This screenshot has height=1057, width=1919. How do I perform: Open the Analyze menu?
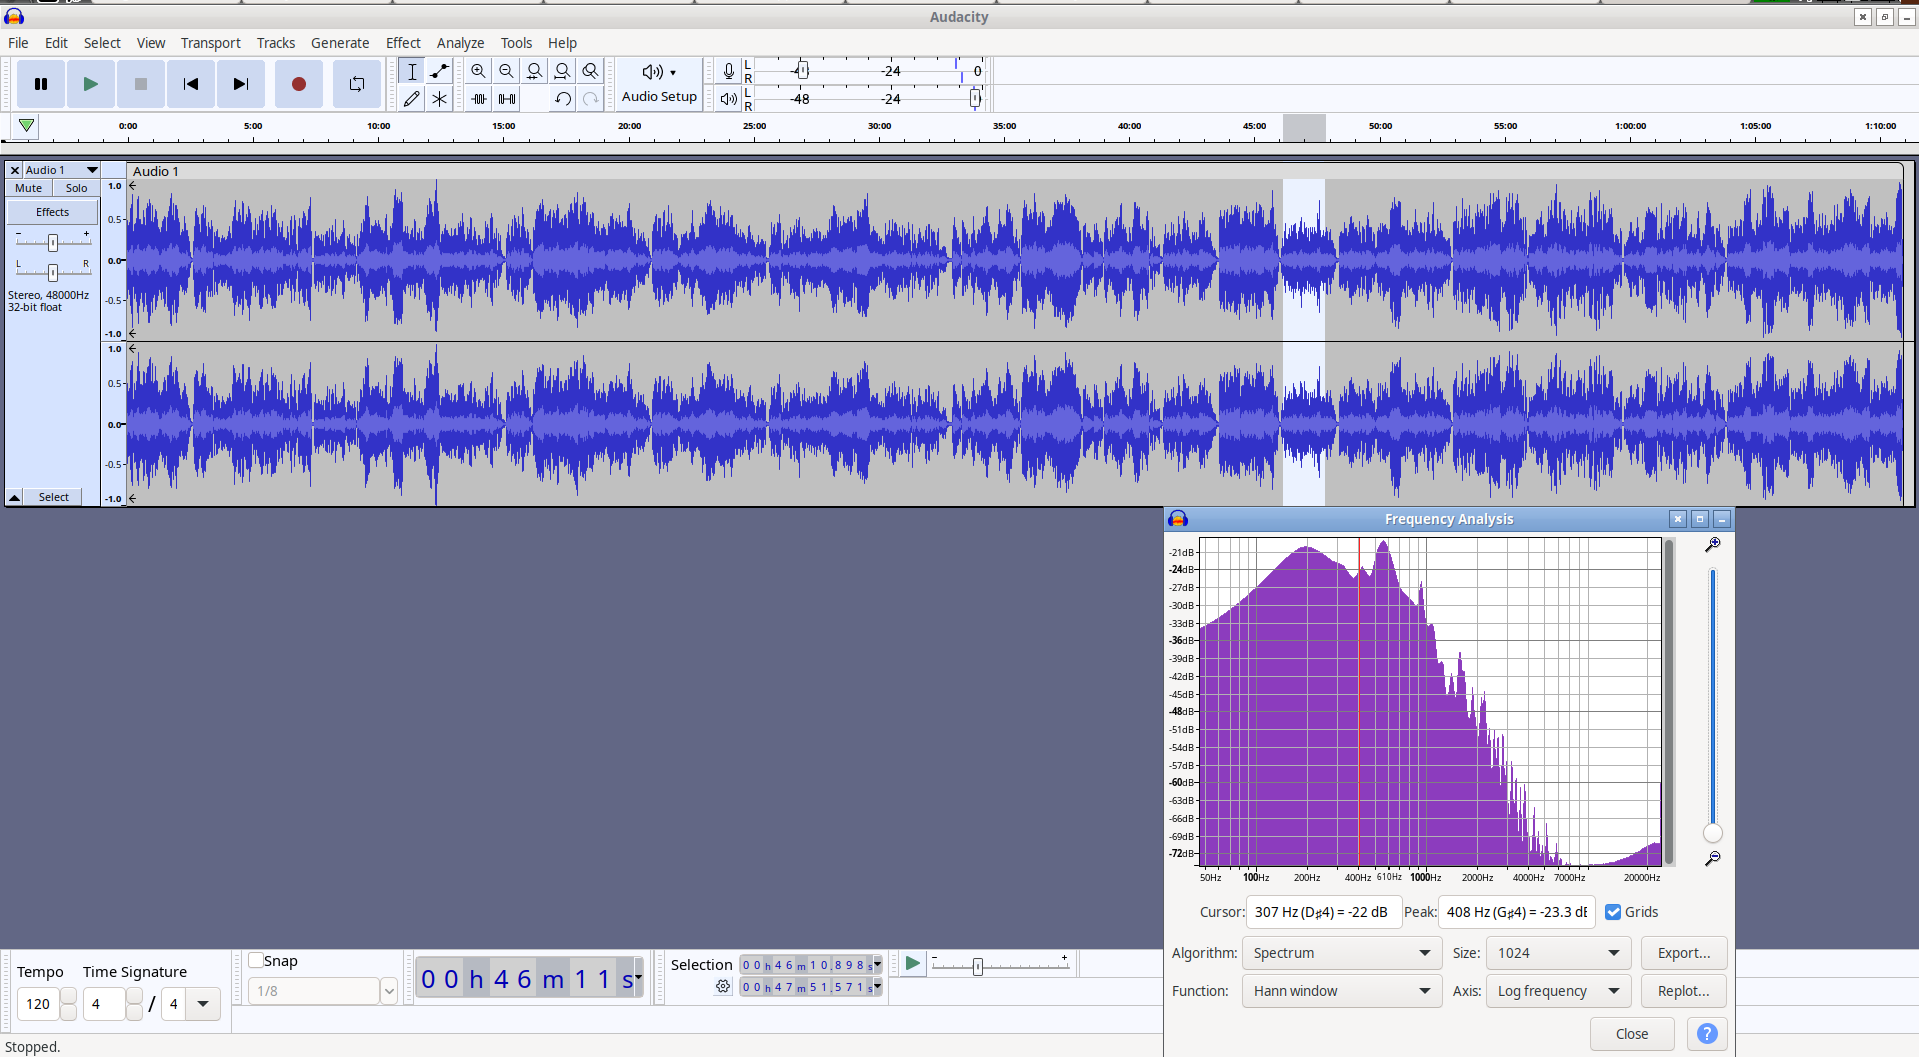tap(460, 43)
